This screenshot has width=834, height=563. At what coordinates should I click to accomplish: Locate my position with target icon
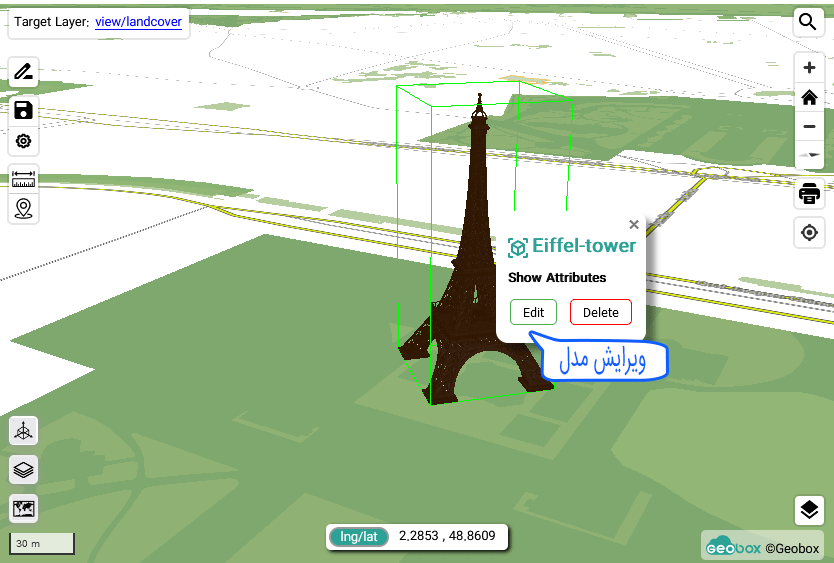point(809,233)
